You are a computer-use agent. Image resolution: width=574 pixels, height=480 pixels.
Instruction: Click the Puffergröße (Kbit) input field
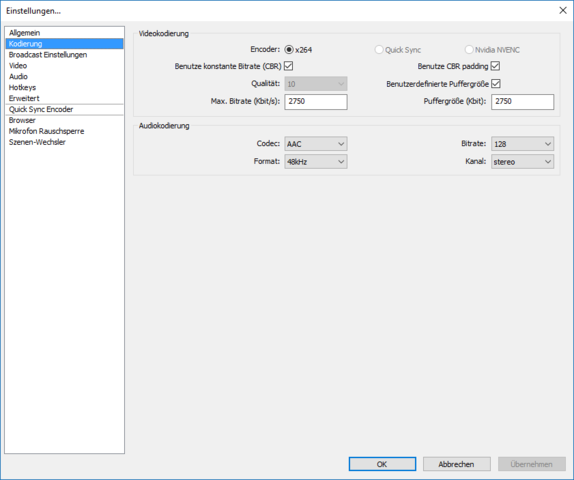pos(522,101)
